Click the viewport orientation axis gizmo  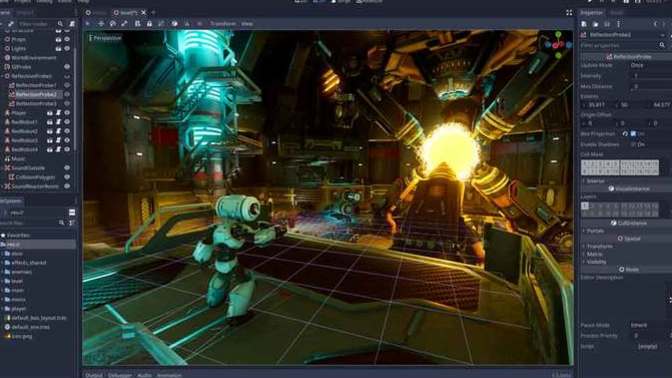(x=558, y=44)
